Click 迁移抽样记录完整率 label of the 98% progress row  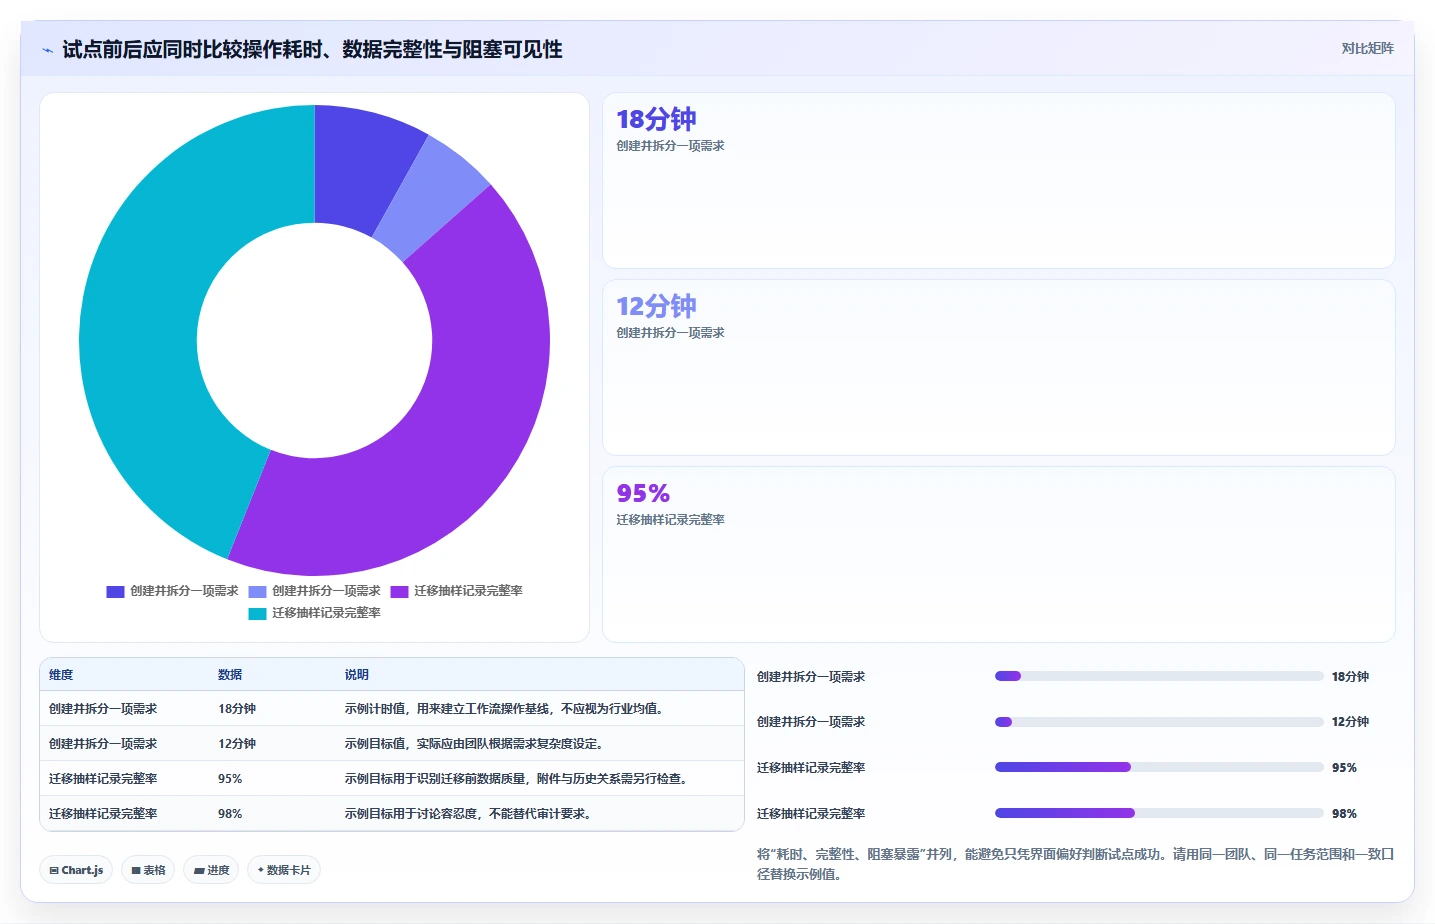[x=811, y=814]
